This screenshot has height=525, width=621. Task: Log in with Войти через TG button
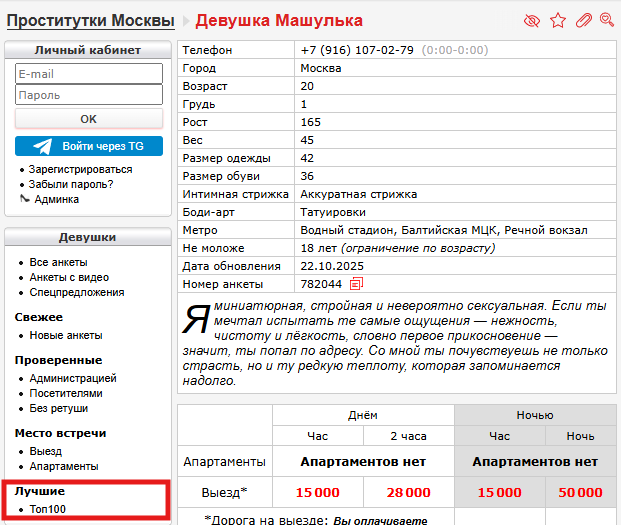click(x=89, y=146)
